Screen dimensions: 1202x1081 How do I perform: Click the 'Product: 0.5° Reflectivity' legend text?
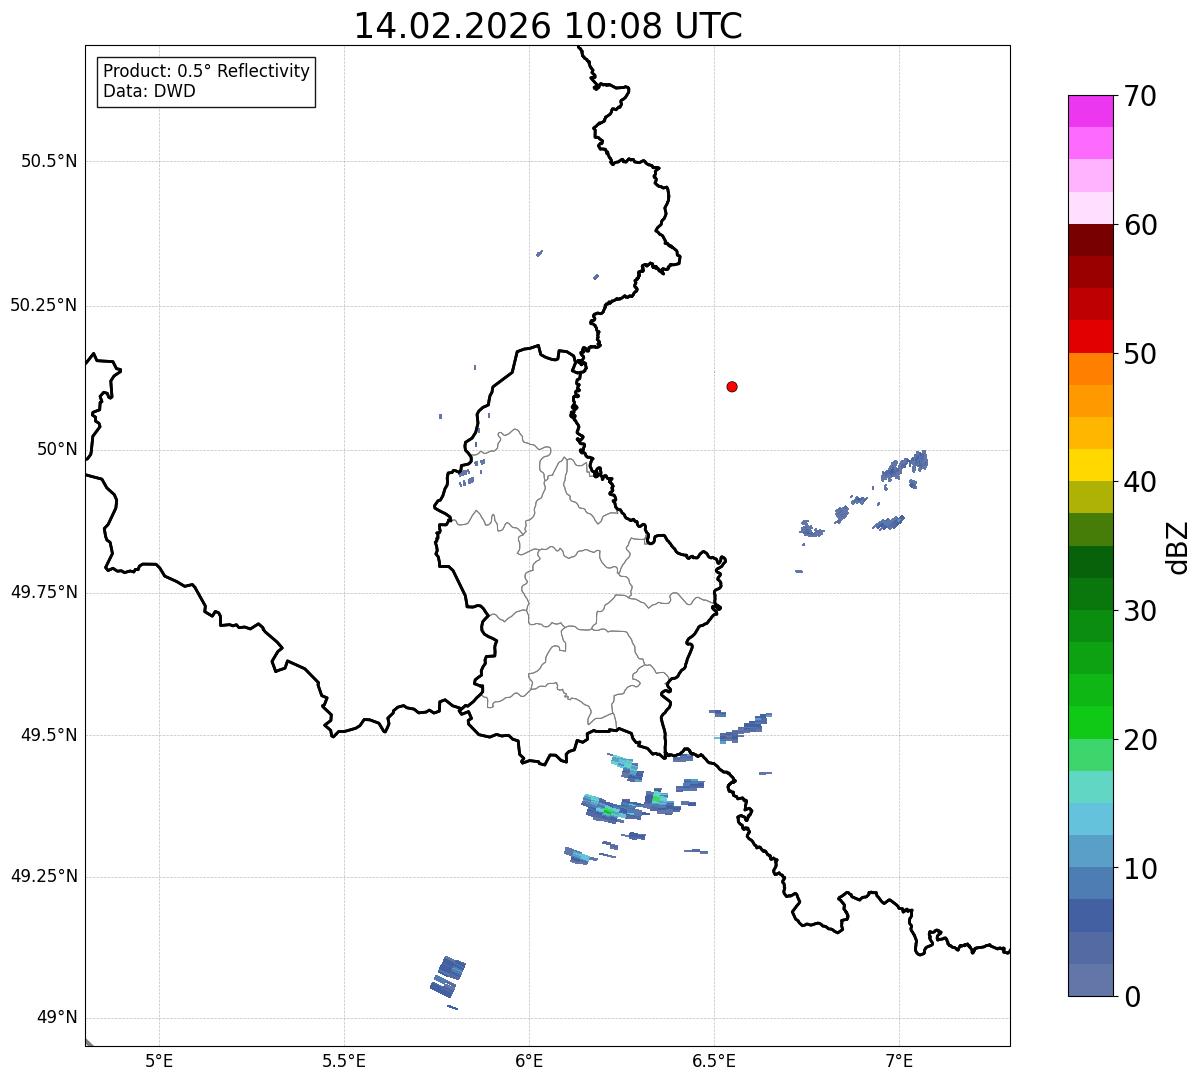point(206,72)
